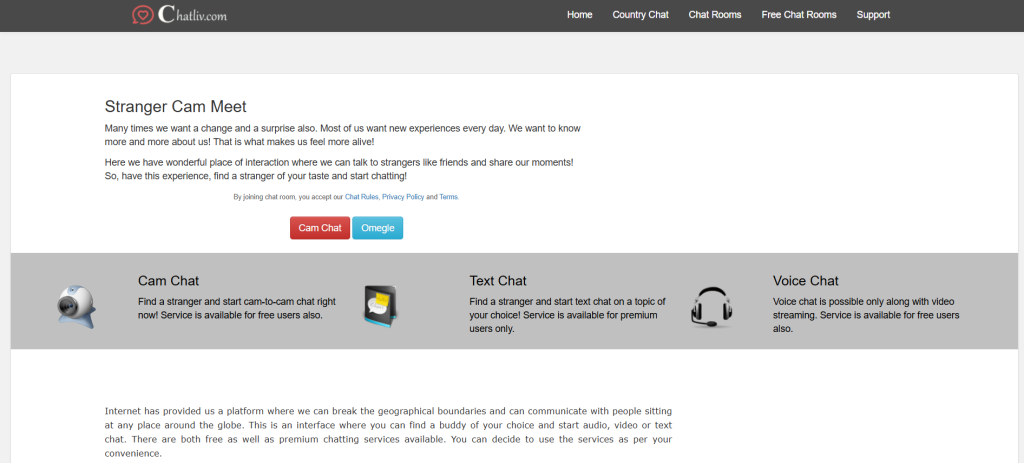The image size is (1024, 463).
Task: Open the Home menu item
Action: pos(579,14)
